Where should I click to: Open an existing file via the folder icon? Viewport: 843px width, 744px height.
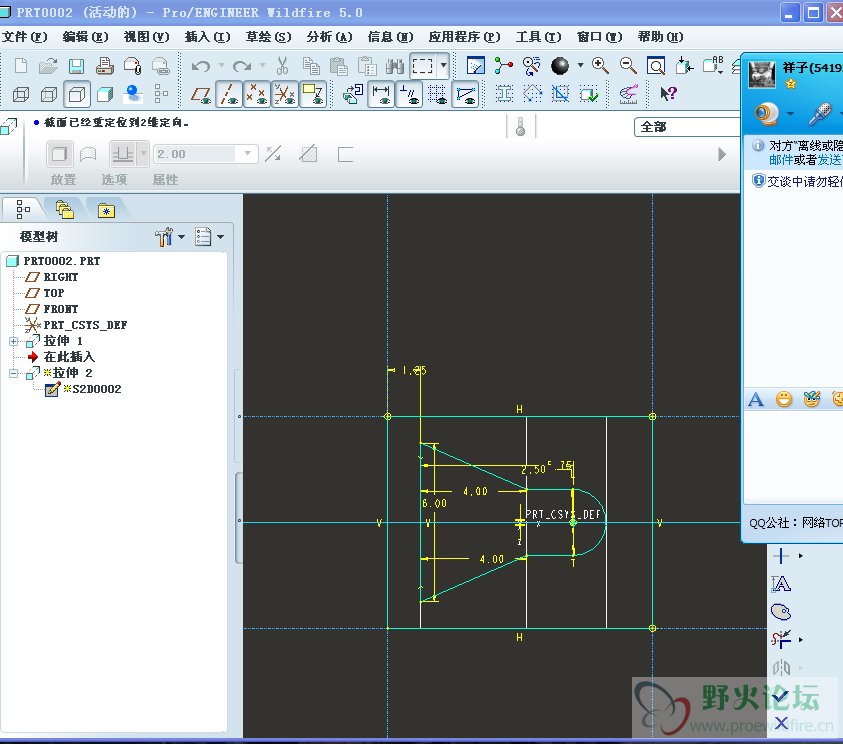point(48,66)
